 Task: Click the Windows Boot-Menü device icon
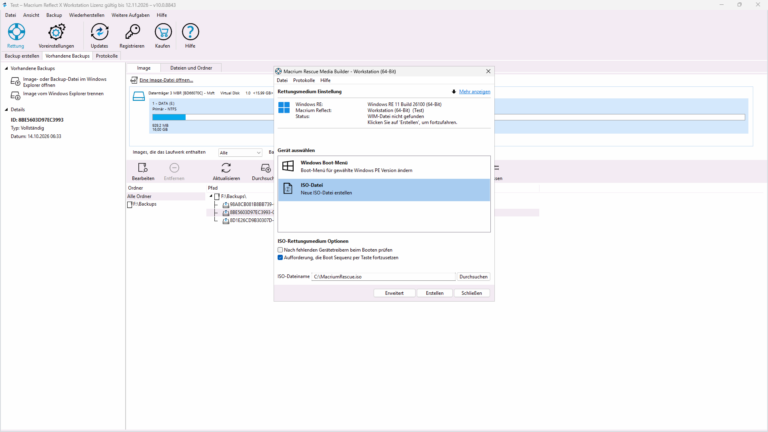tap(288, 166)
